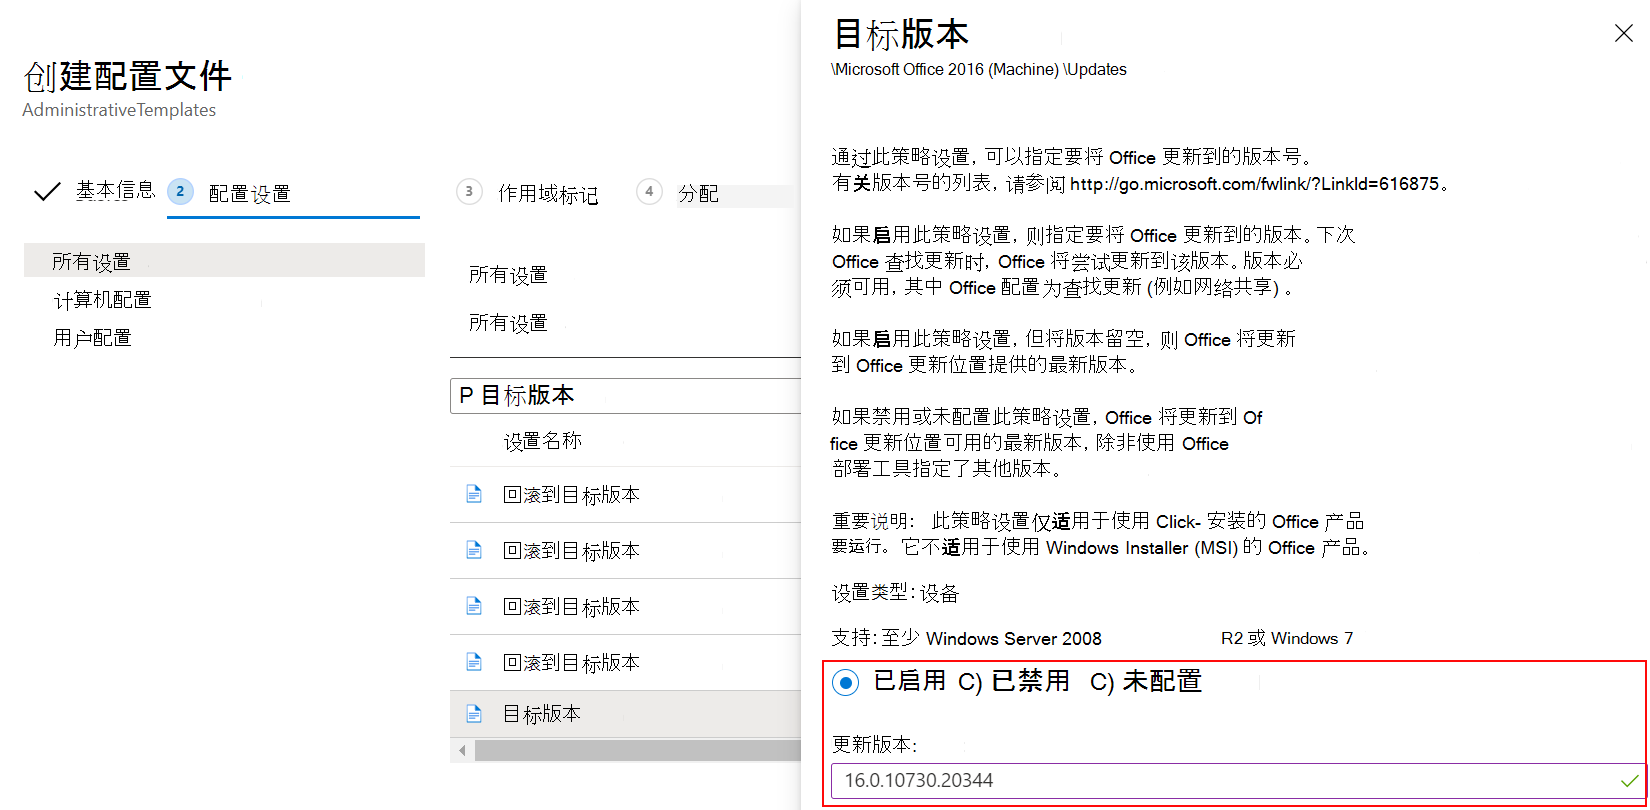Click the 设置类型: 设备 text
1650x810 pixels.
coord(895,593)
